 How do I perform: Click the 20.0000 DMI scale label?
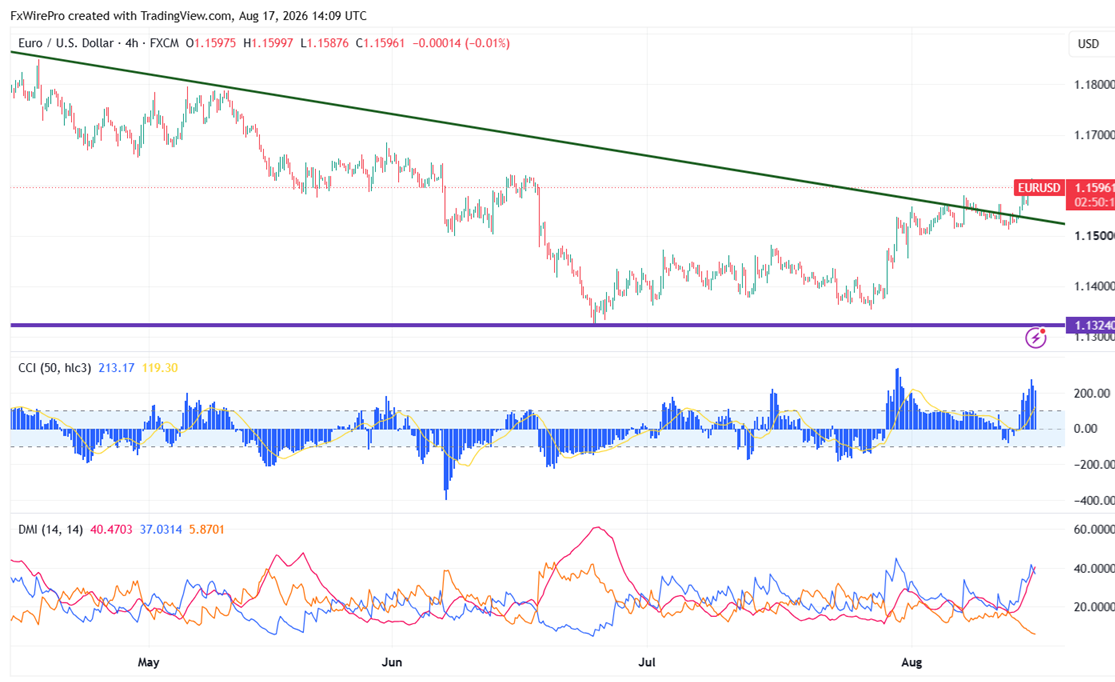(x=1094, y=607)
